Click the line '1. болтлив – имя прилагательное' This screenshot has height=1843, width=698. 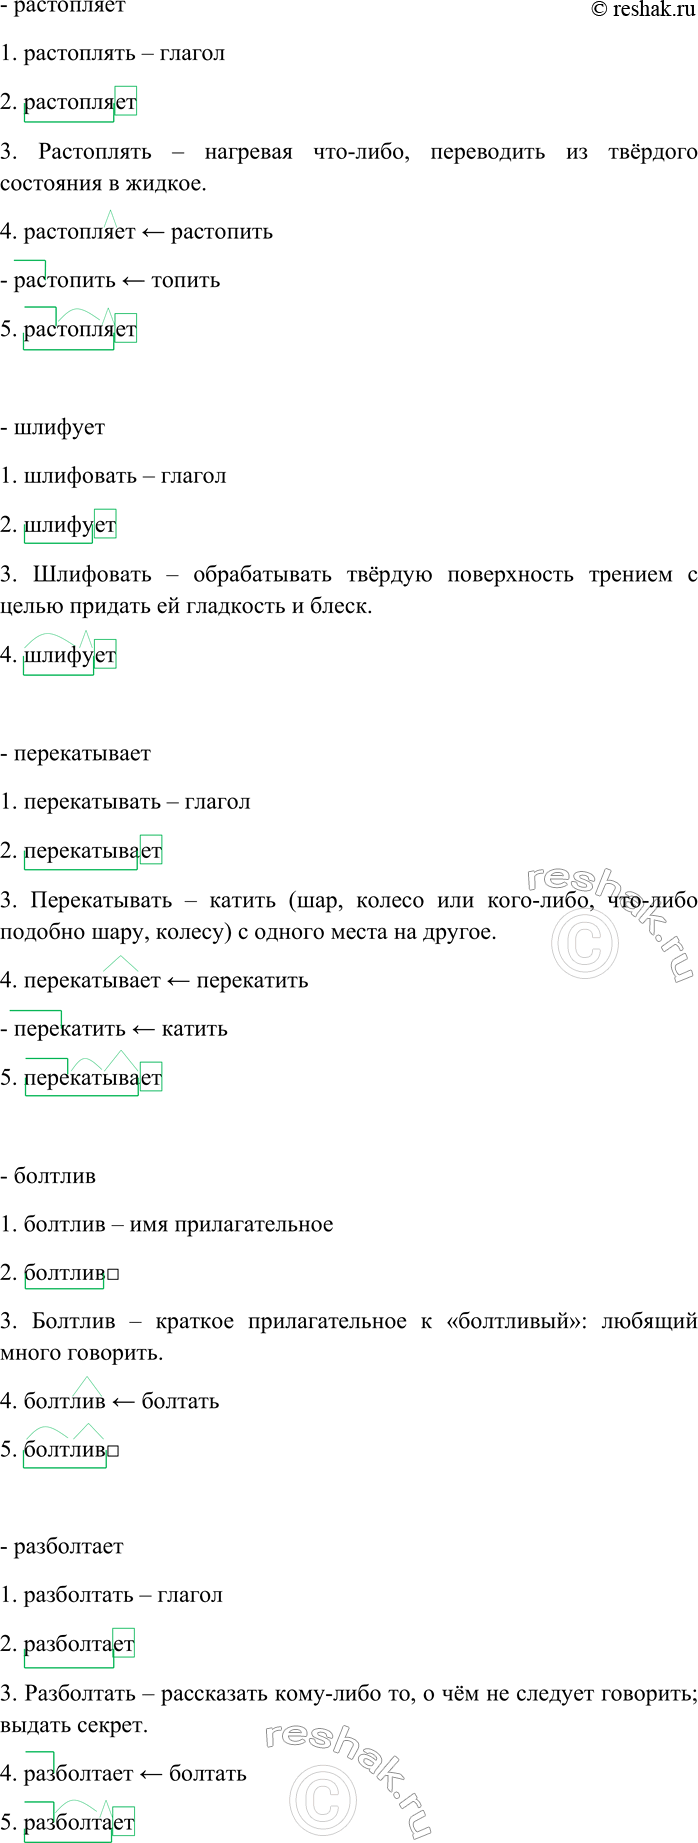coord(166,1225)
